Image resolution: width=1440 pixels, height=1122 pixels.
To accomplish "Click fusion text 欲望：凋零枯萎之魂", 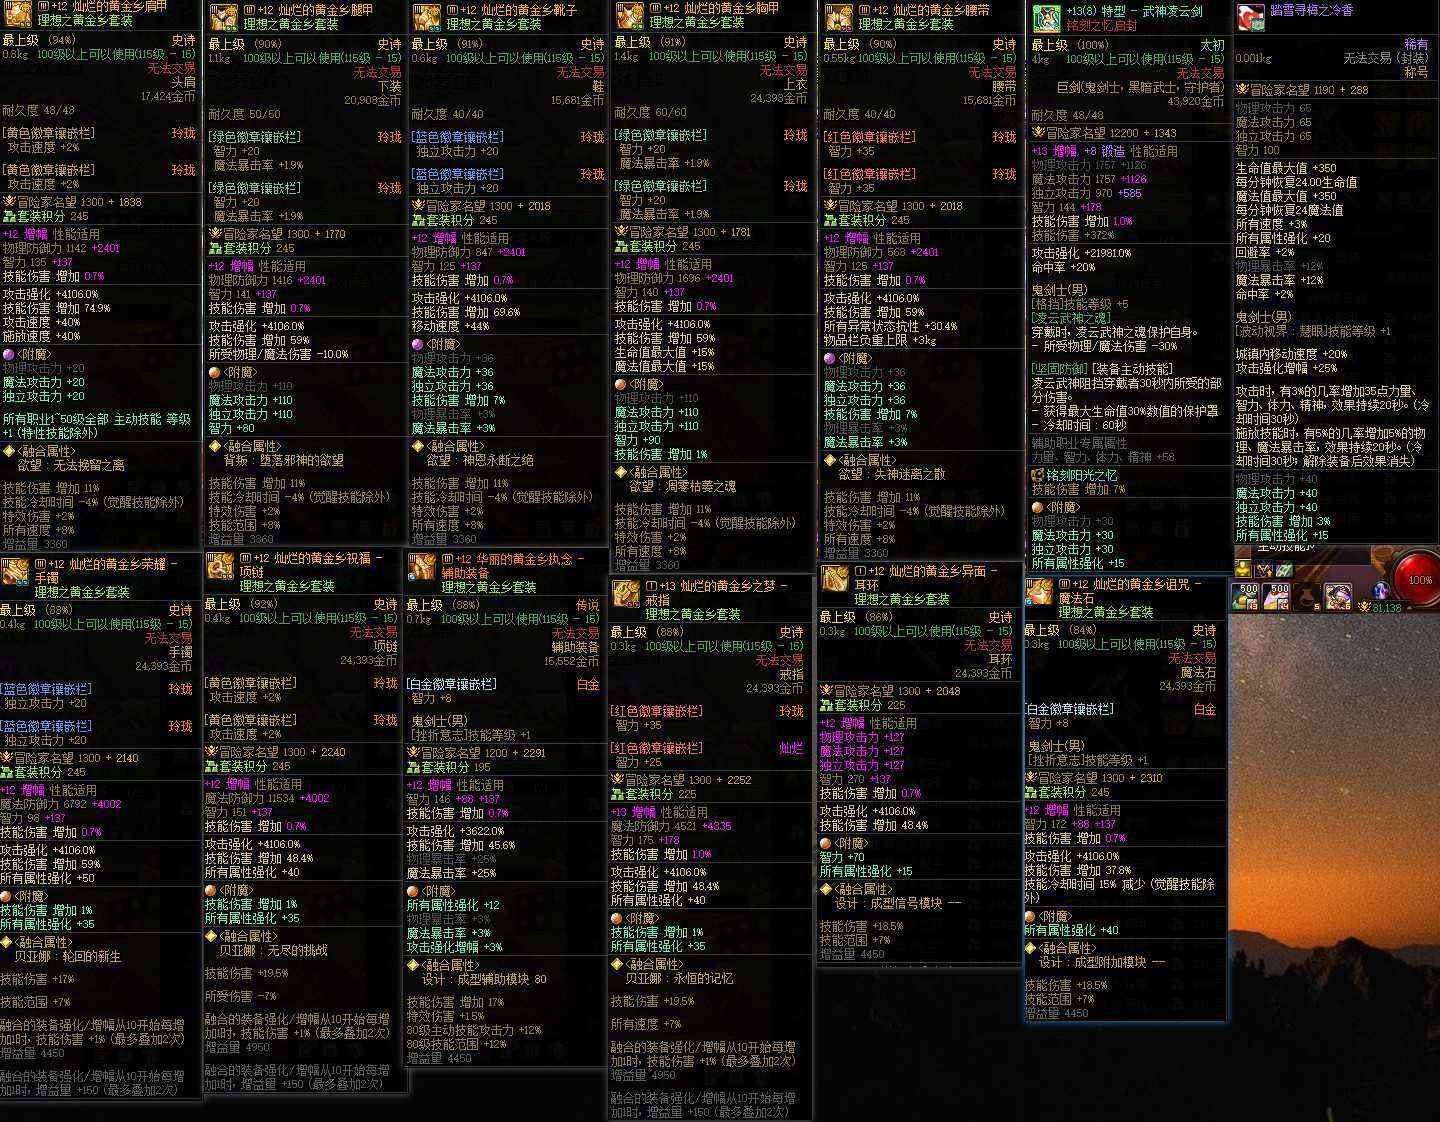I will (683, 486).
